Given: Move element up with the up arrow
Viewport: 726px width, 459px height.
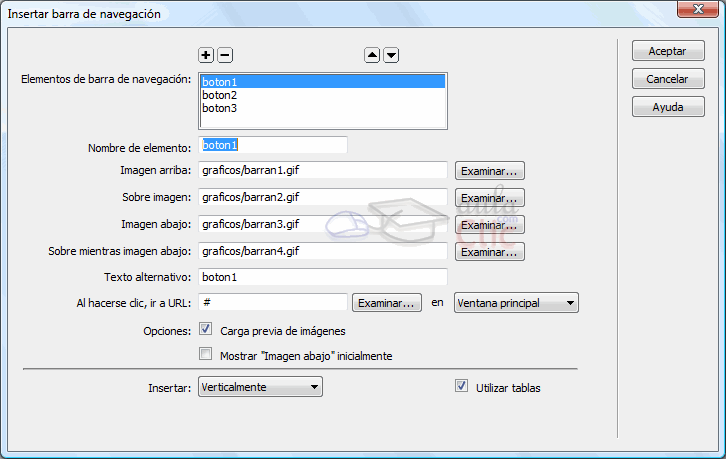Looking at the screenshot, I should click(x=372, y=56).
